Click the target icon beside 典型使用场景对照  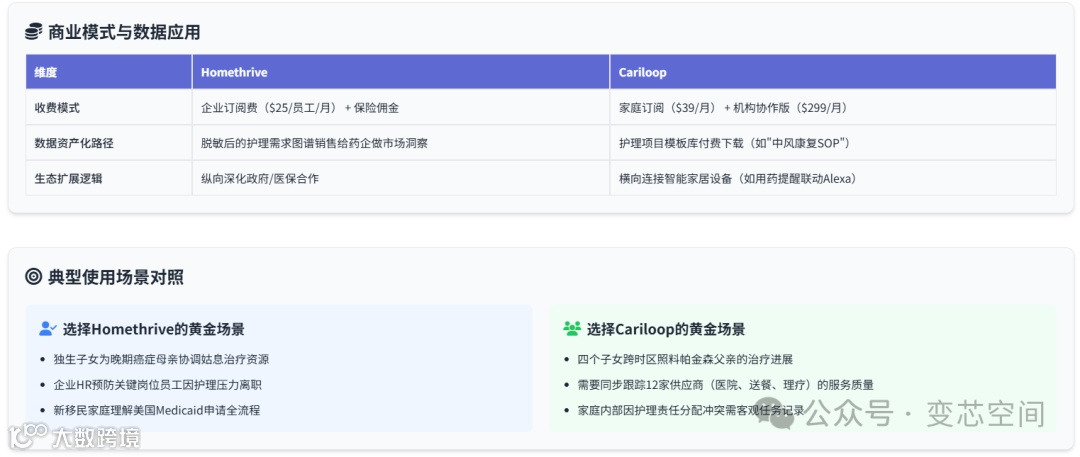click(x=34, y=277)
